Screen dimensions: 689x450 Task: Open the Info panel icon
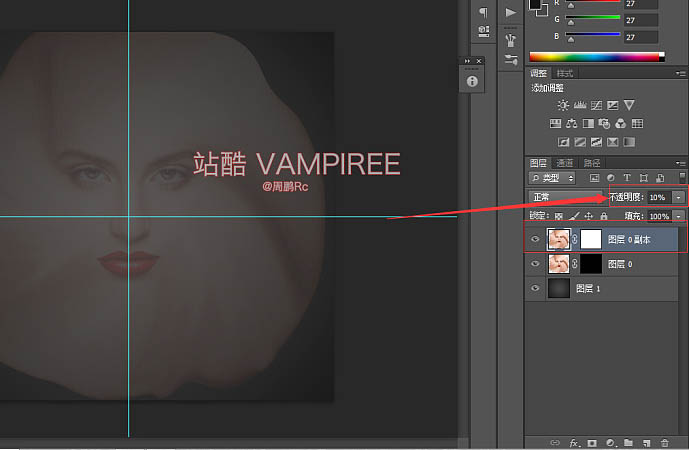[472, 81]
